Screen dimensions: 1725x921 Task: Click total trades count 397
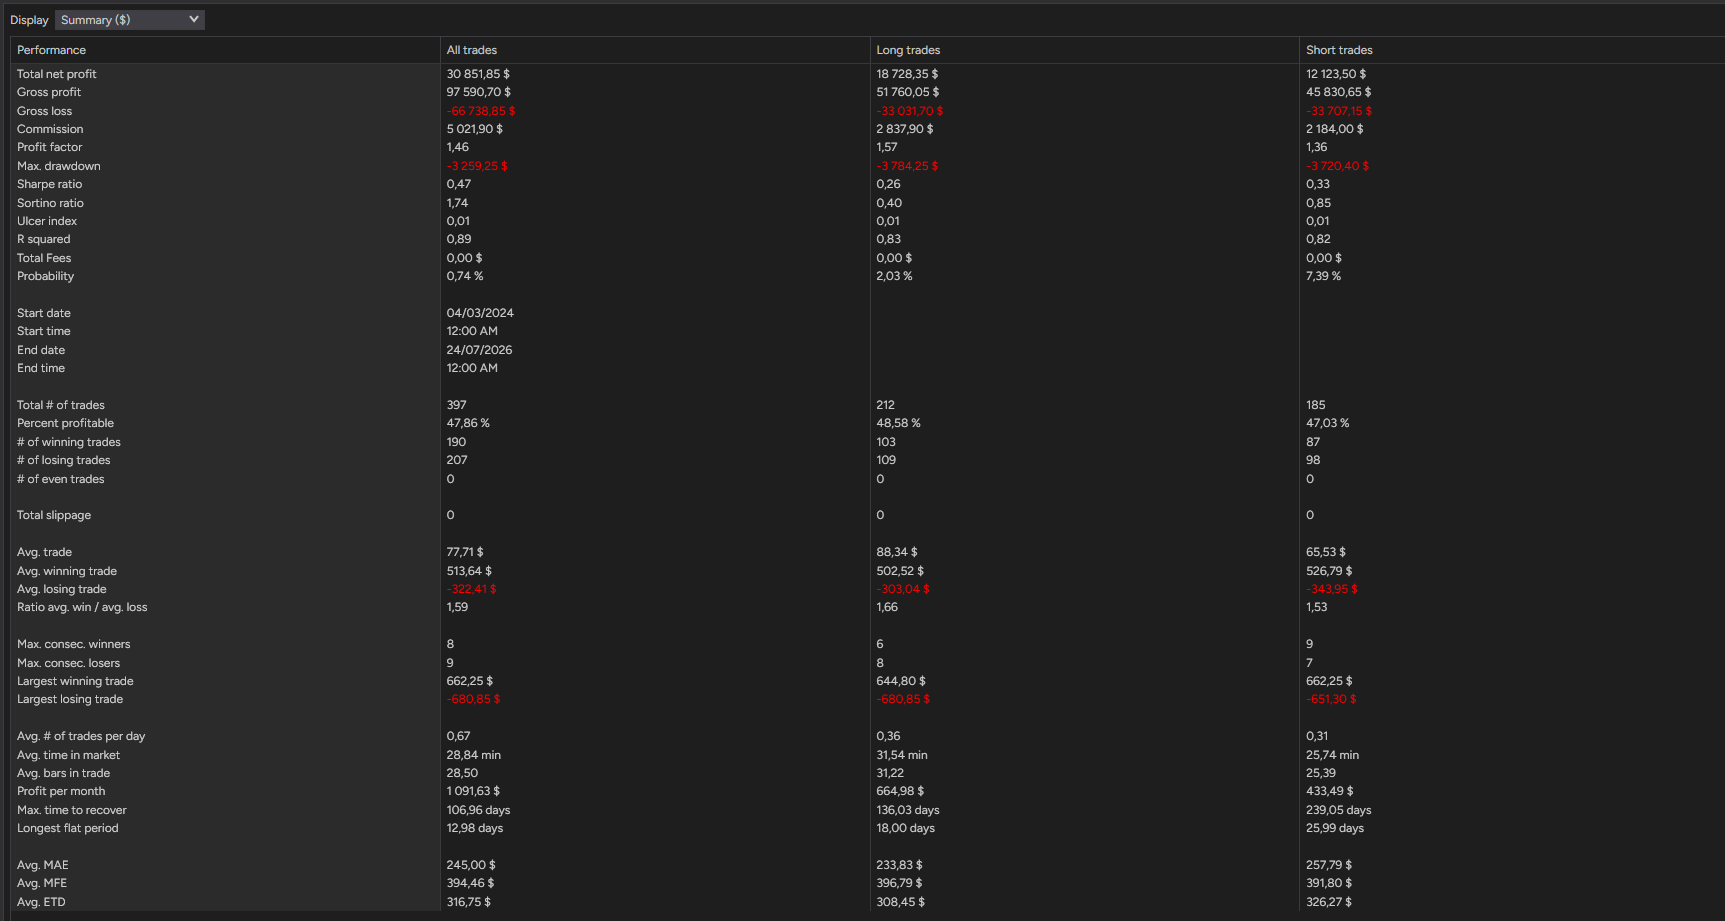pyautogui.click(x=457, y=405)
